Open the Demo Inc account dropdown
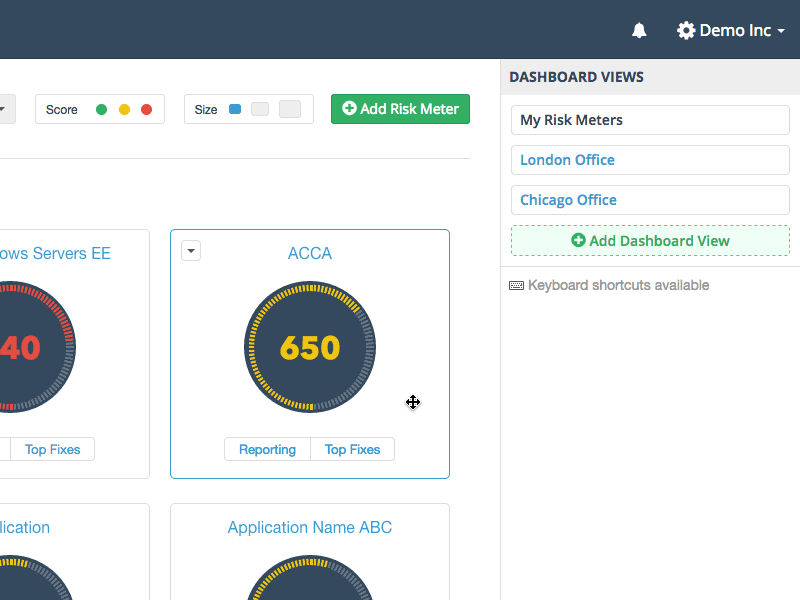 (731, 31)
